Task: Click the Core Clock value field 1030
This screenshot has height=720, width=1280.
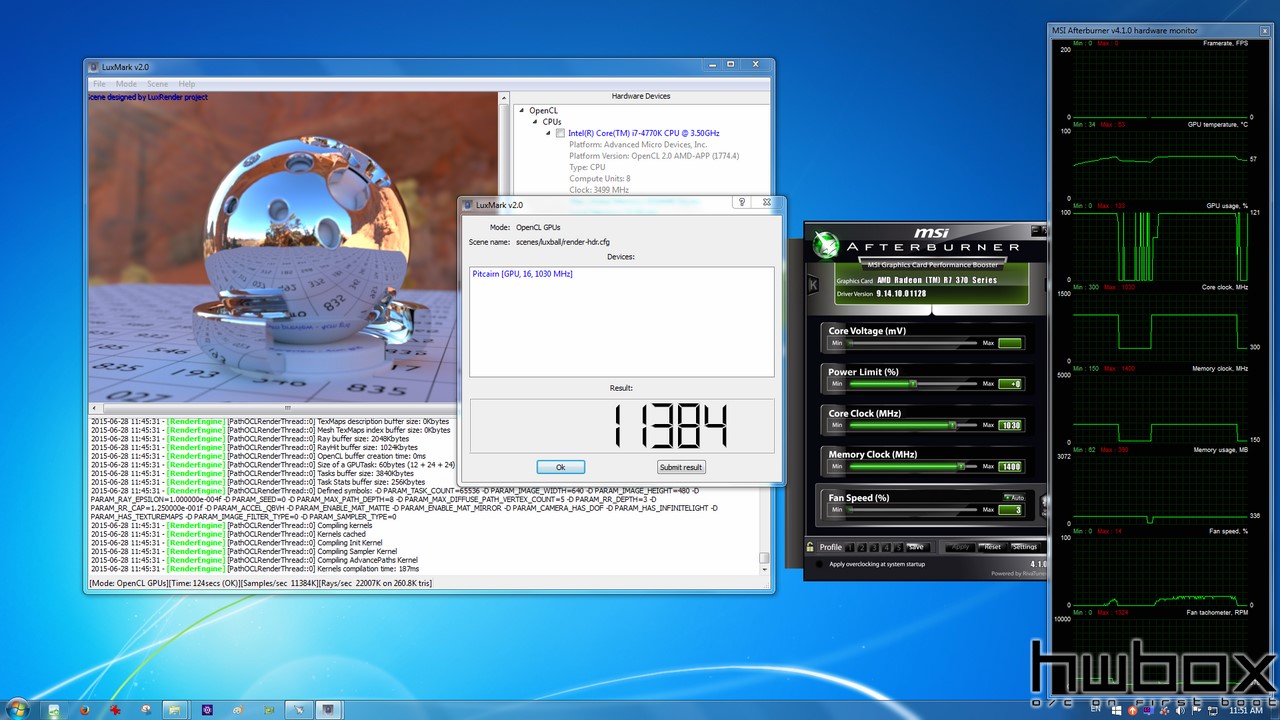Action: tap(1010, 425)
